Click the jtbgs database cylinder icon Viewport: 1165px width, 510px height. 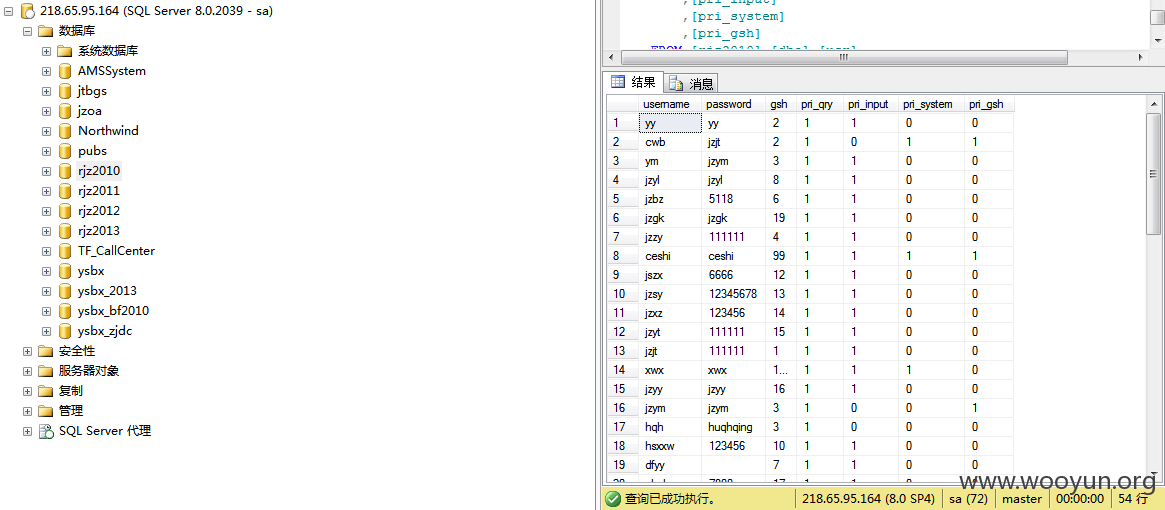pyautogui.click(x=65, y=91)
